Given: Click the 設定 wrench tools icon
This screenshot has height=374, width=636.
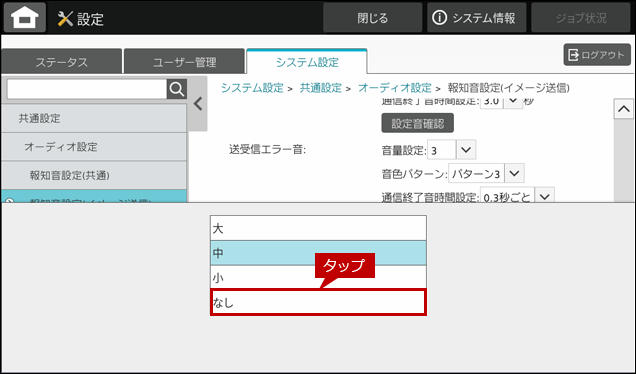Looking at the screenshot, I should (65, 19).
